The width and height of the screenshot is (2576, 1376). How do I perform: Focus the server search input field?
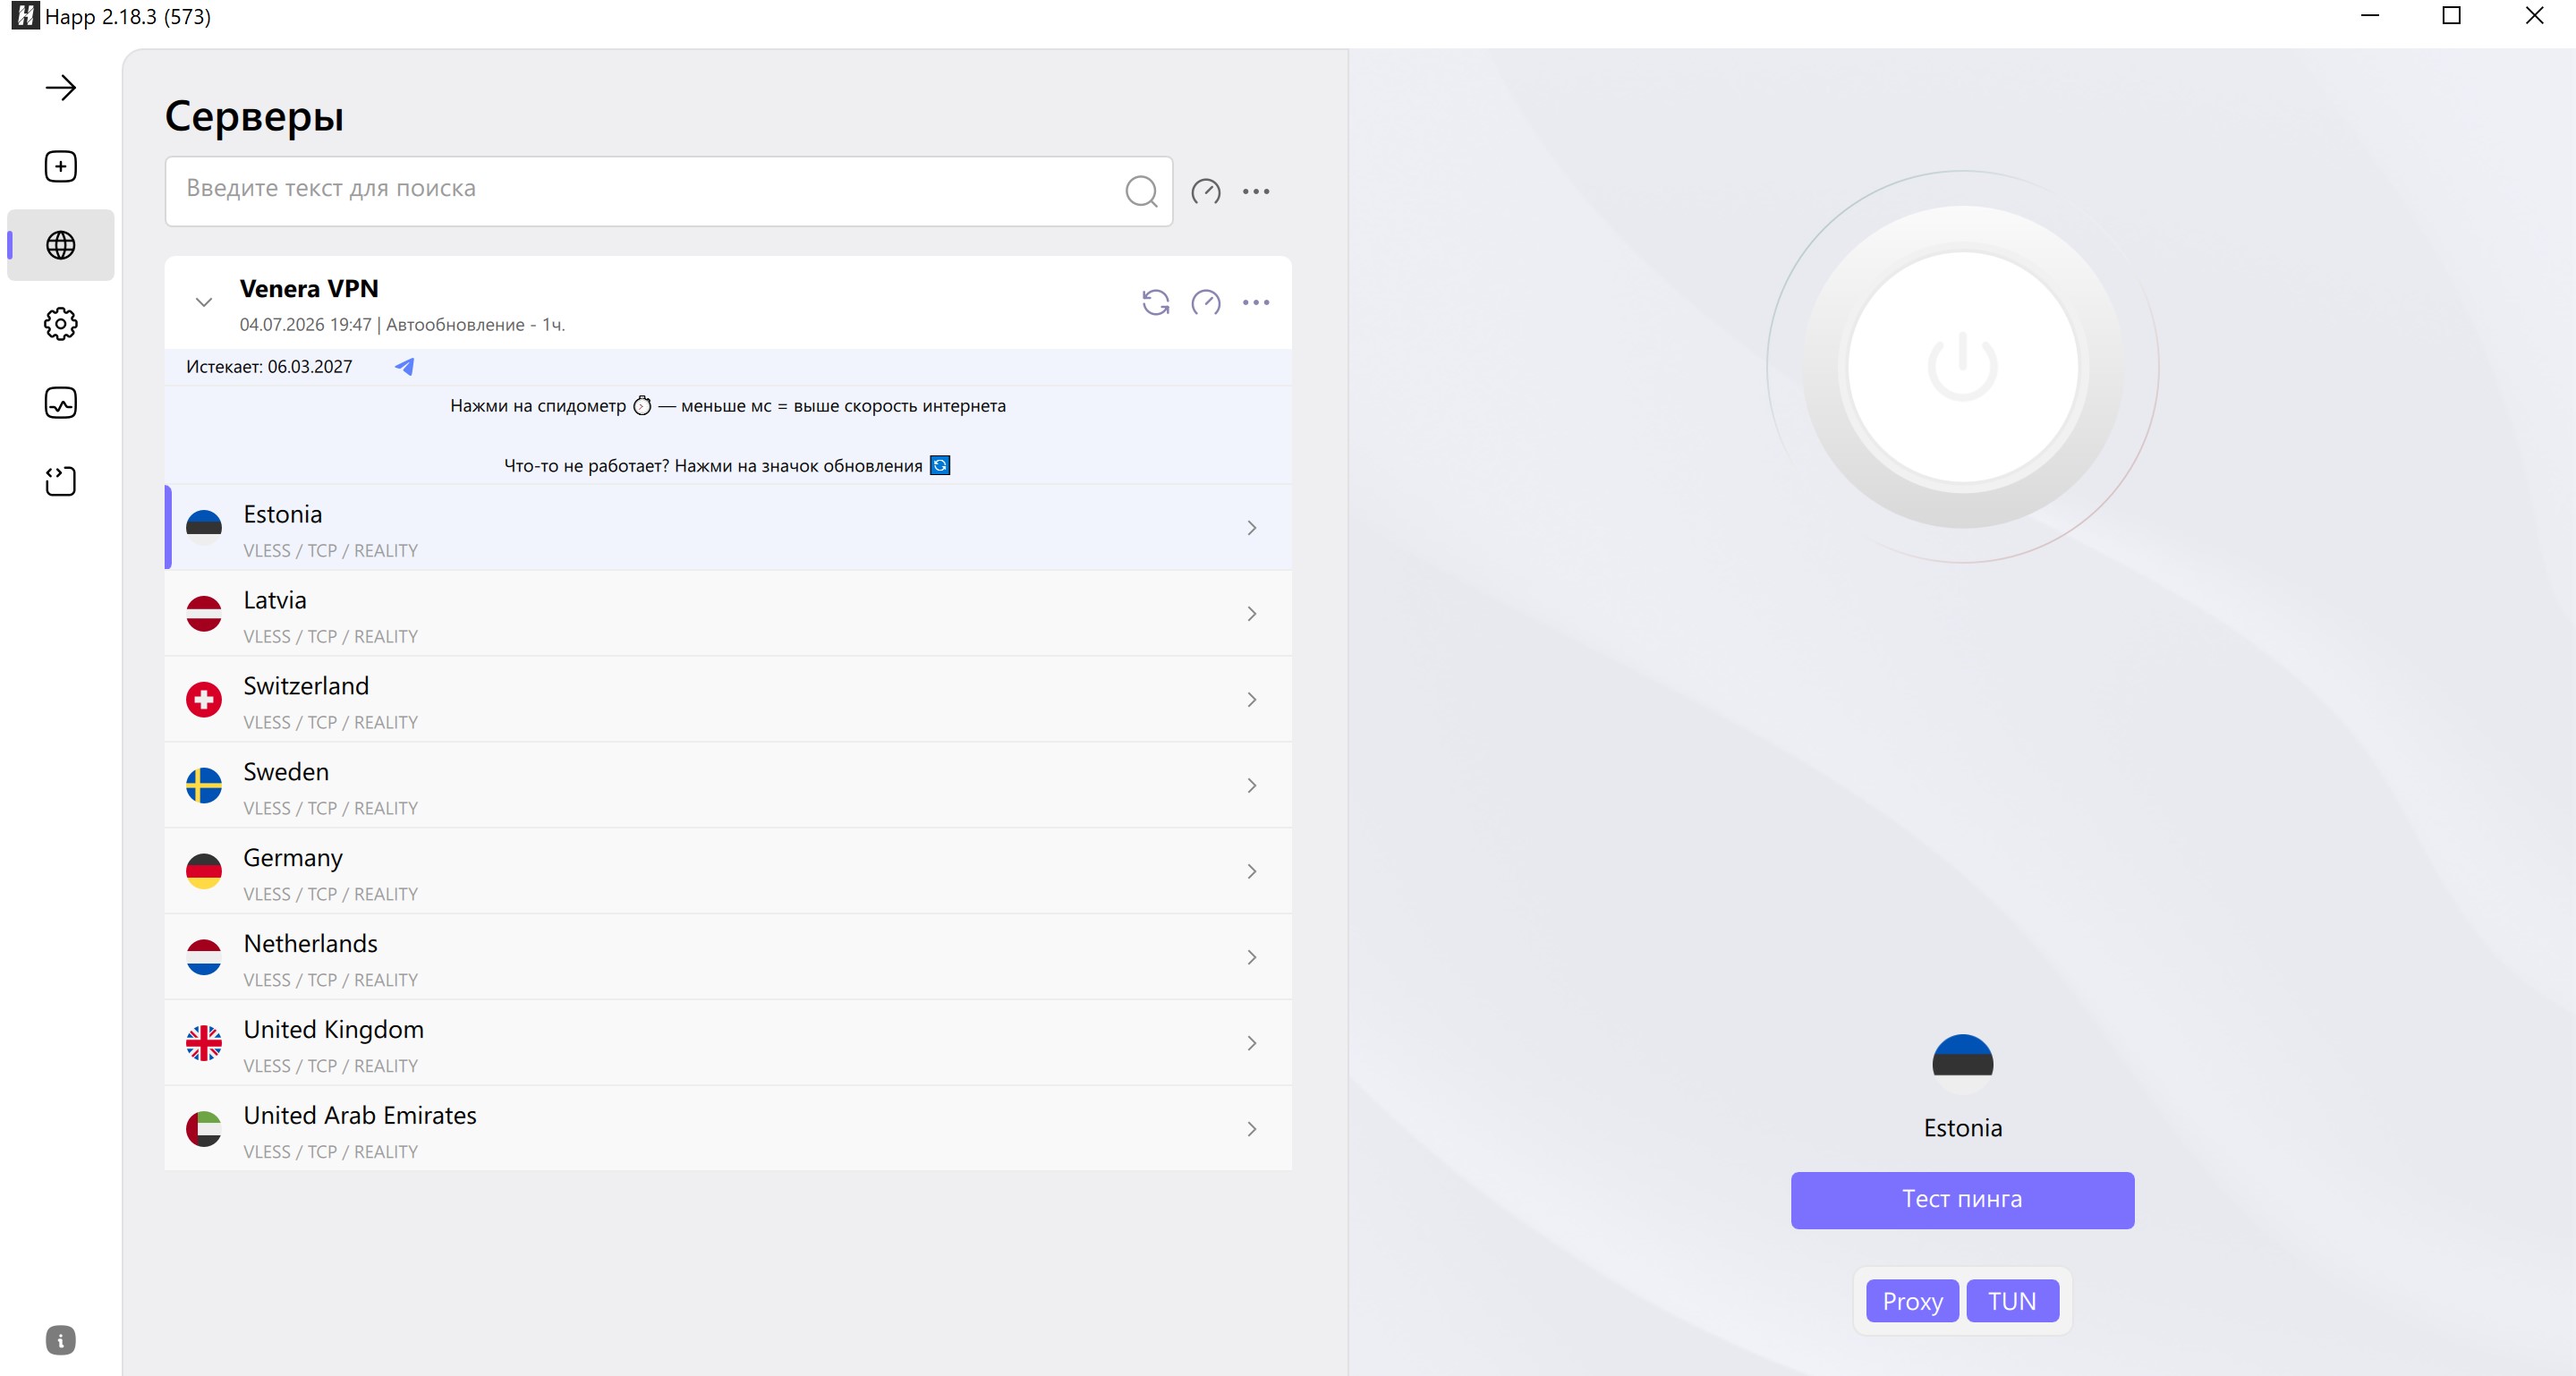[x=650, y=190]
